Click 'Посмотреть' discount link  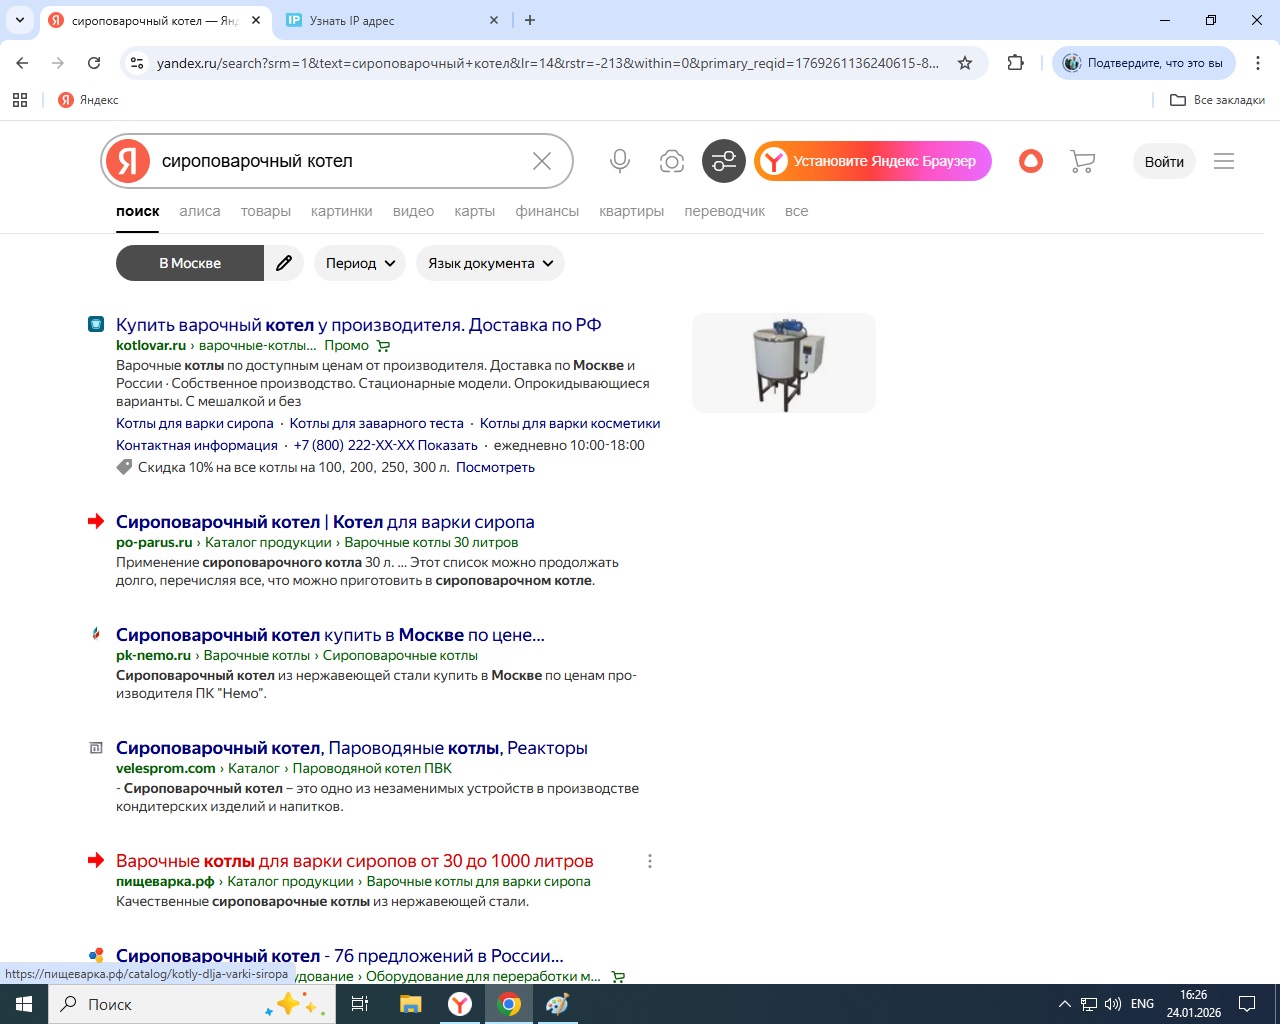(x=495, y=467)
